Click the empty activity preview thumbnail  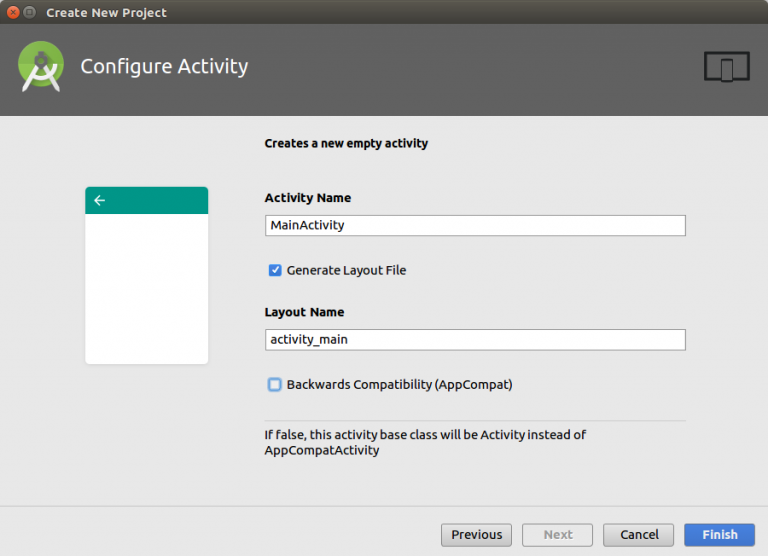pyautogui.click(x=146, y=275)
